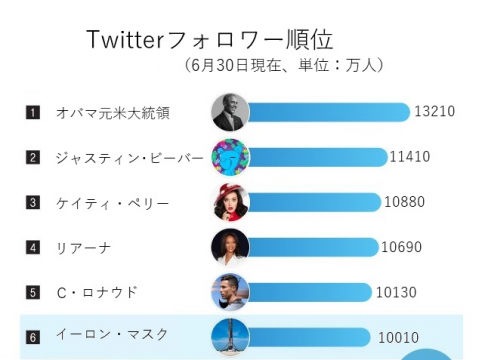
Task: Select the rank 1 number badge
Action: point(33,112)
